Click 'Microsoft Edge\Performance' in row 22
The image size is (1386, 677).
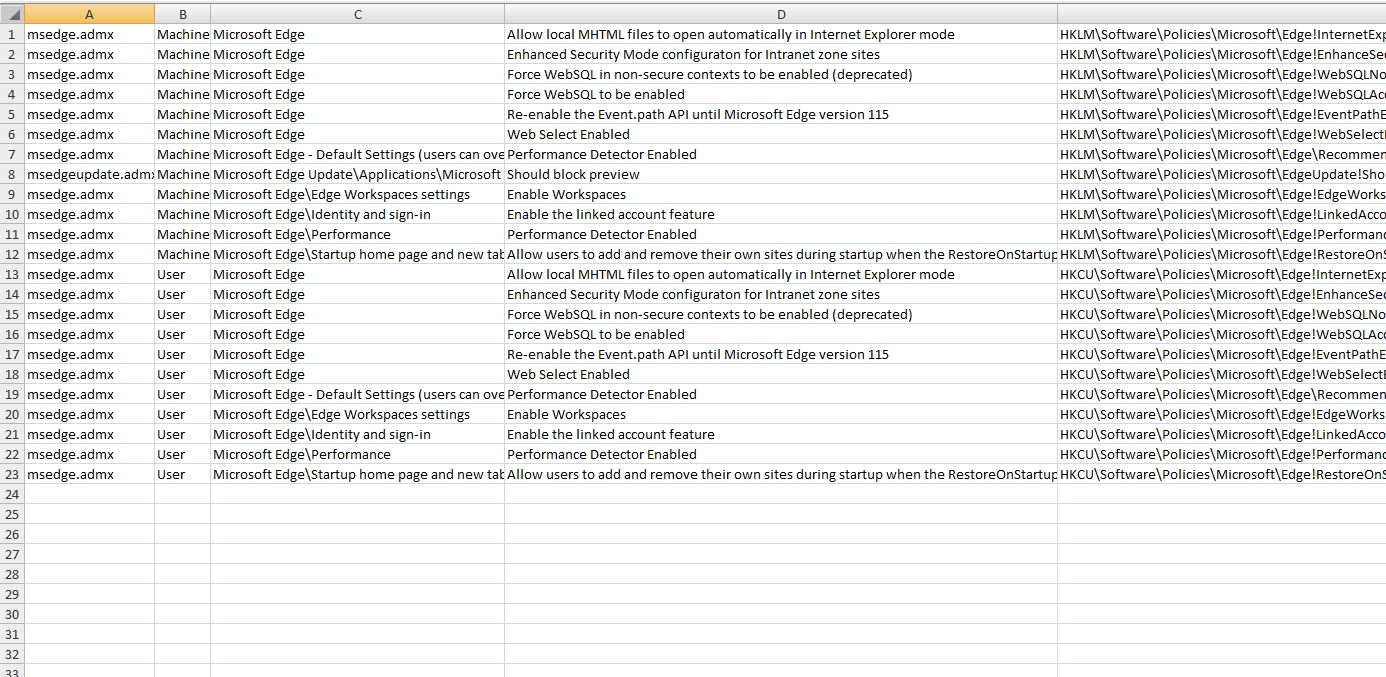coord(358,454)
